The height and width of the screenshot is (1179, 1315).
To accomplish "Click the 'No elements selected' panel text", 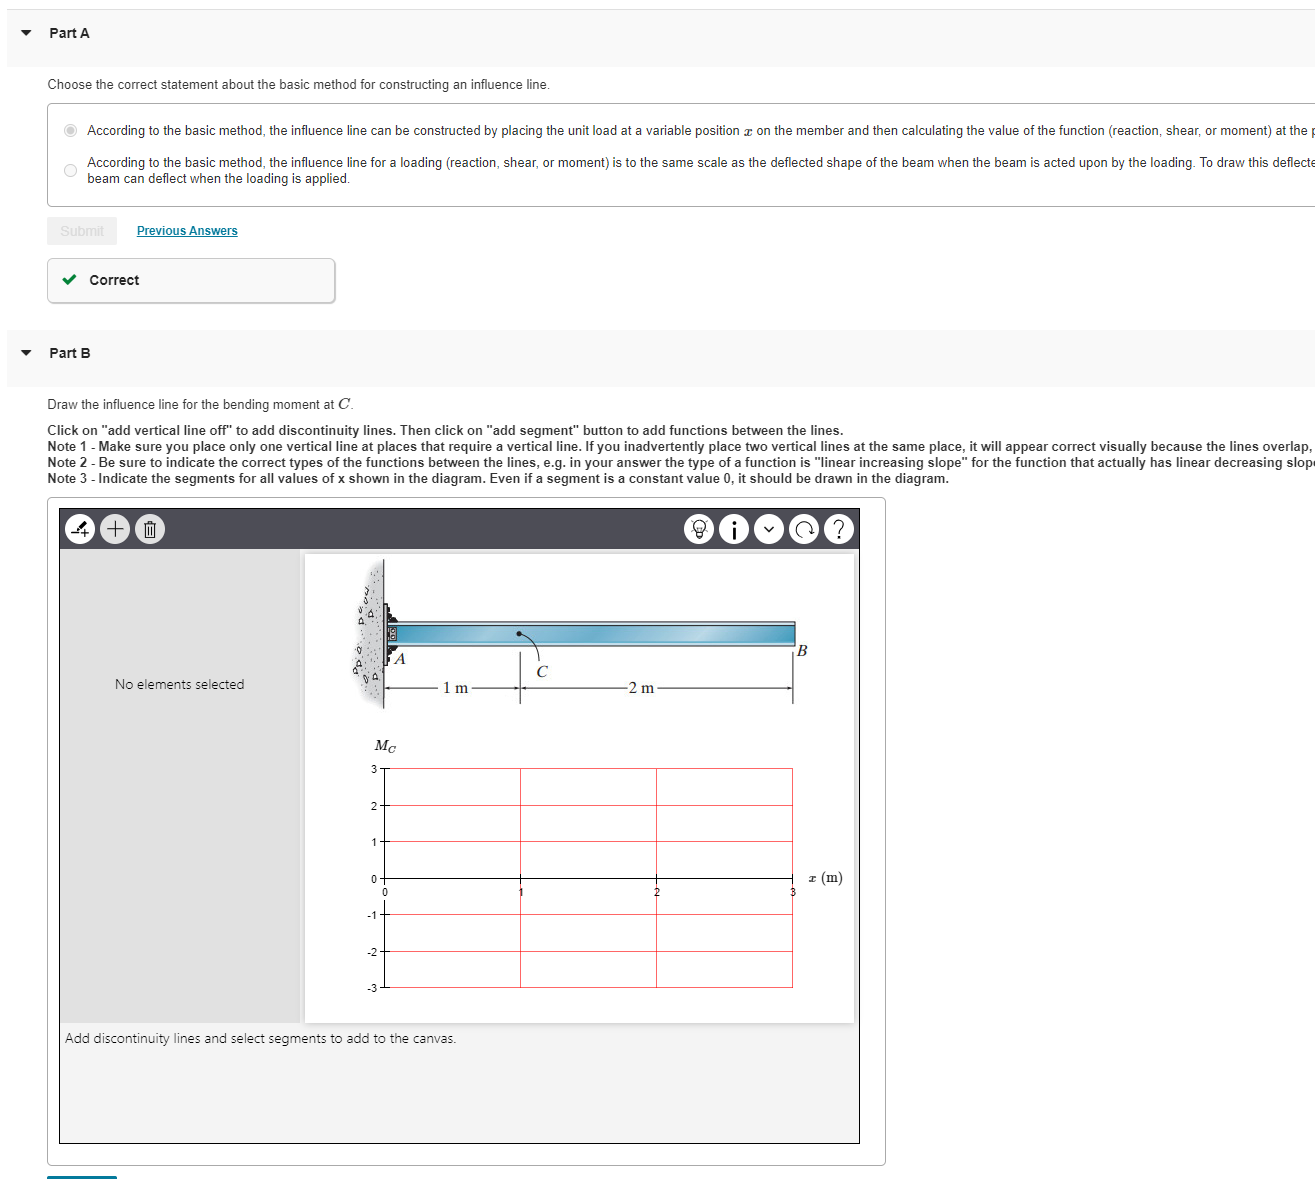I will pos(179,684).
